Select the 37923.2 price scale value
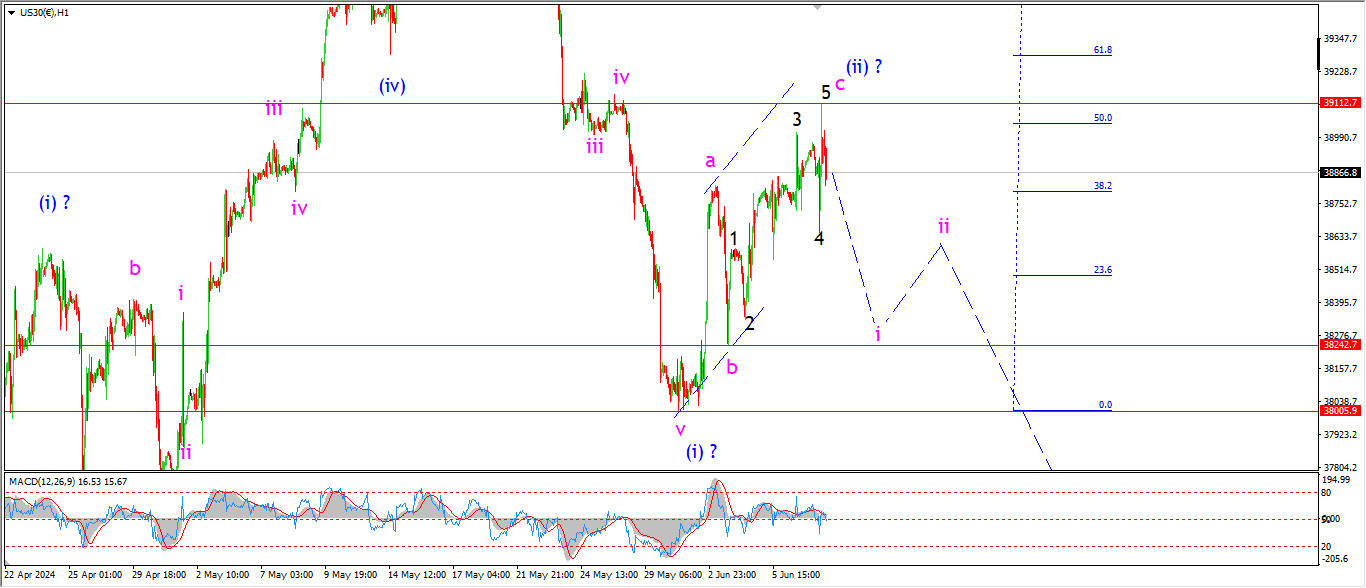This screenshot has width=1366, height=588. [1340, 435]
